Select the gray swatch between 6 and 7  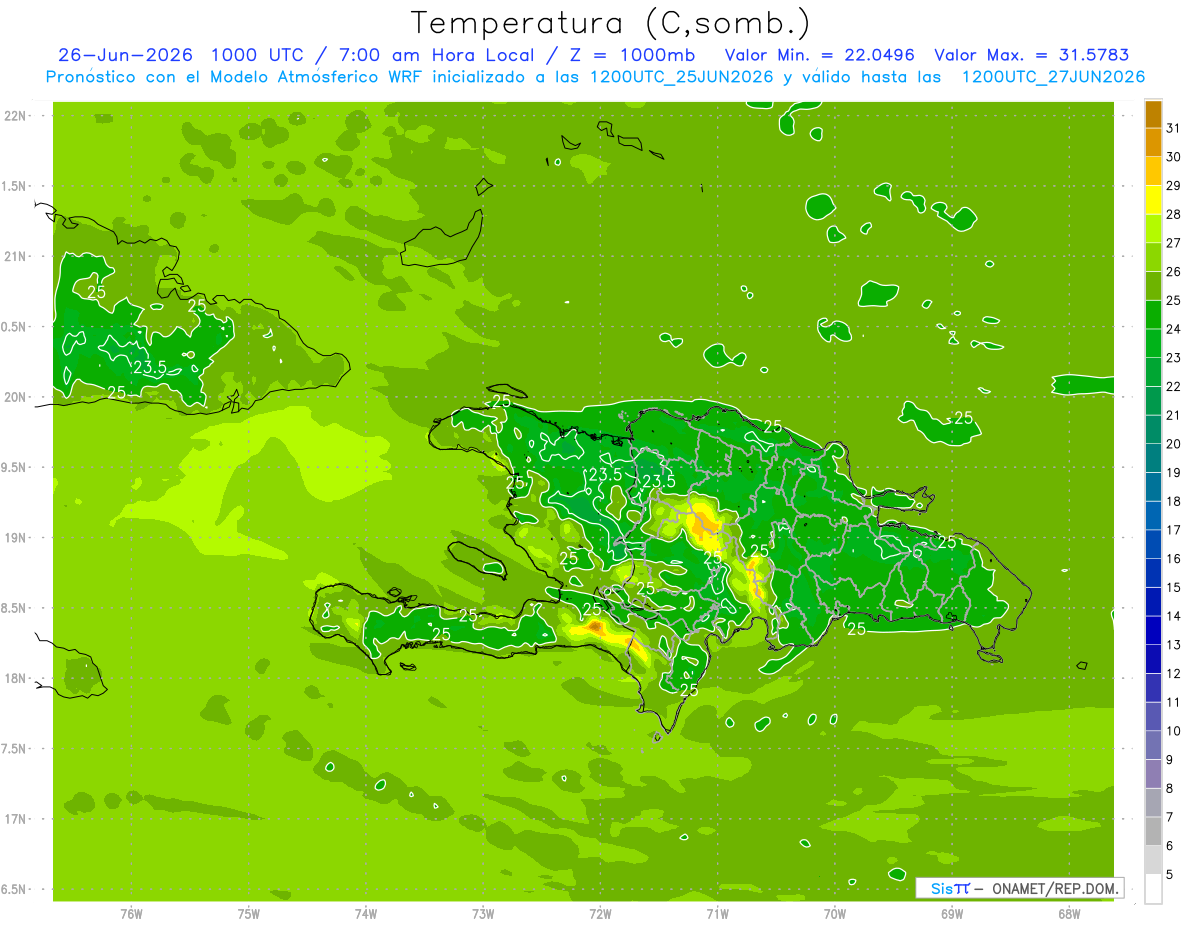[1153, 832]
